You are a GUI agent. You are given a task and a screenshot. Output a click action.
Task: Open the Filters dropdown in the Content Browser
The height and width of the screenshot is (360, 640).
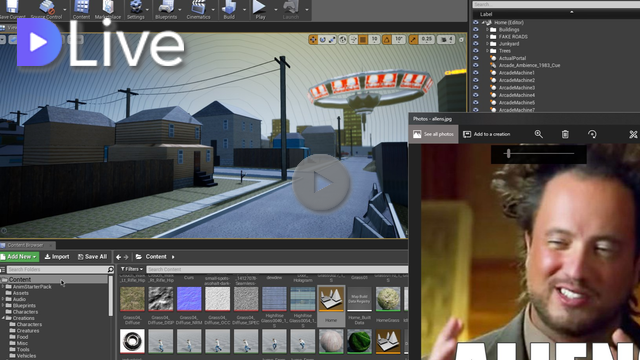[131, 269]
